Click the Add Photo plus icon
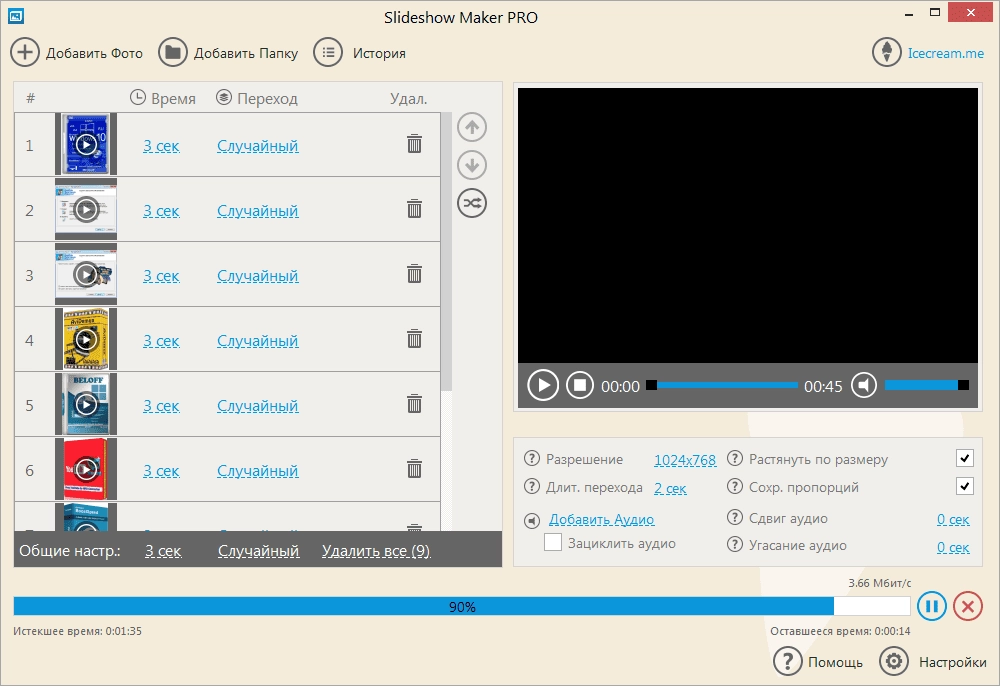This screenshot has width=1000, height=686. 25,52
